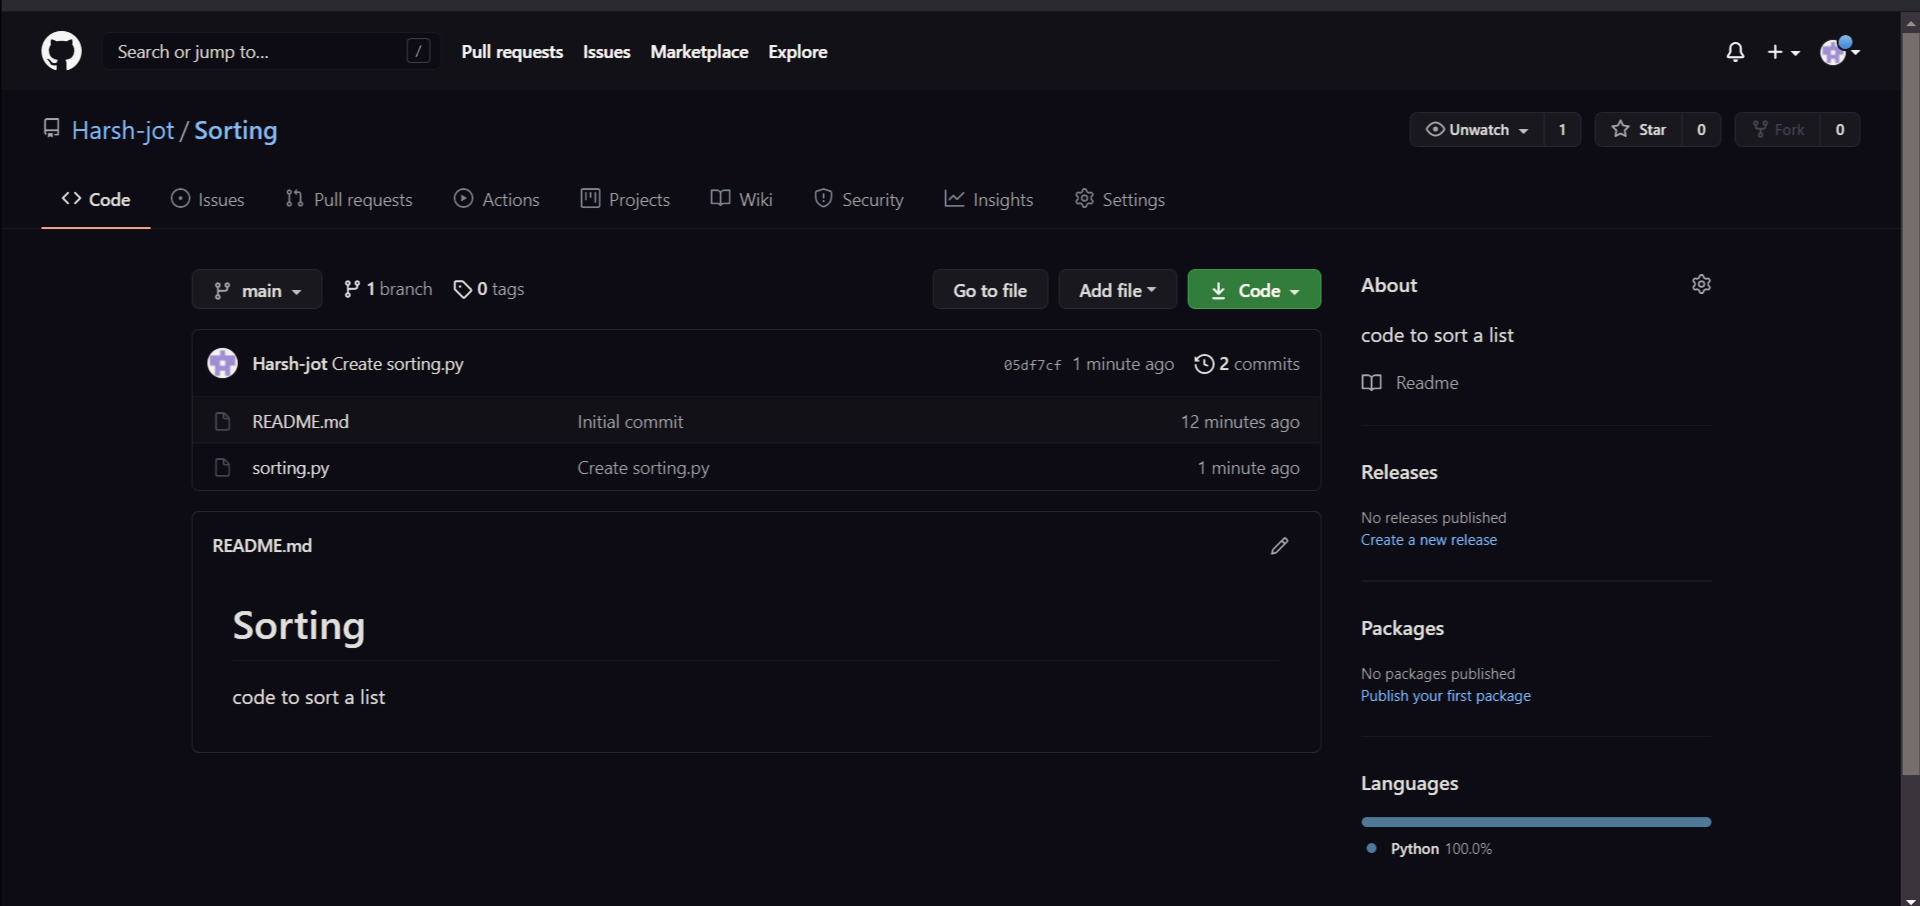Open the repository Settings tab
The width and height of the screenshot is (1920, 906).
pos(1120,199)
